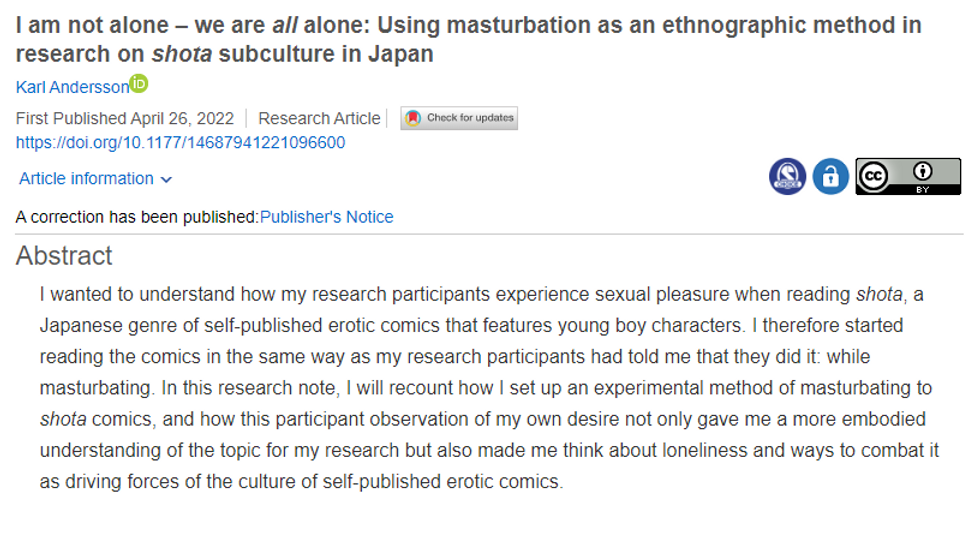
Task: Click the BY label on license badge
Action: (923, 189)
